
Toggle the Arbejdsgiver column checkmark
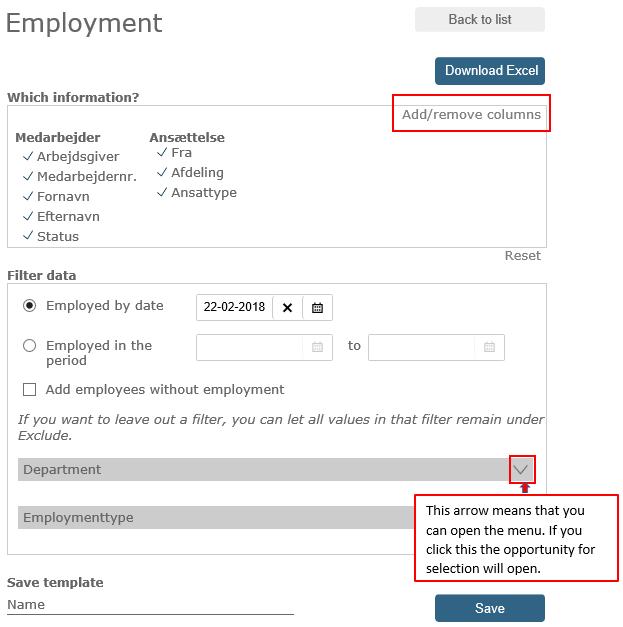pyautogui.click(x=28, y=157)
